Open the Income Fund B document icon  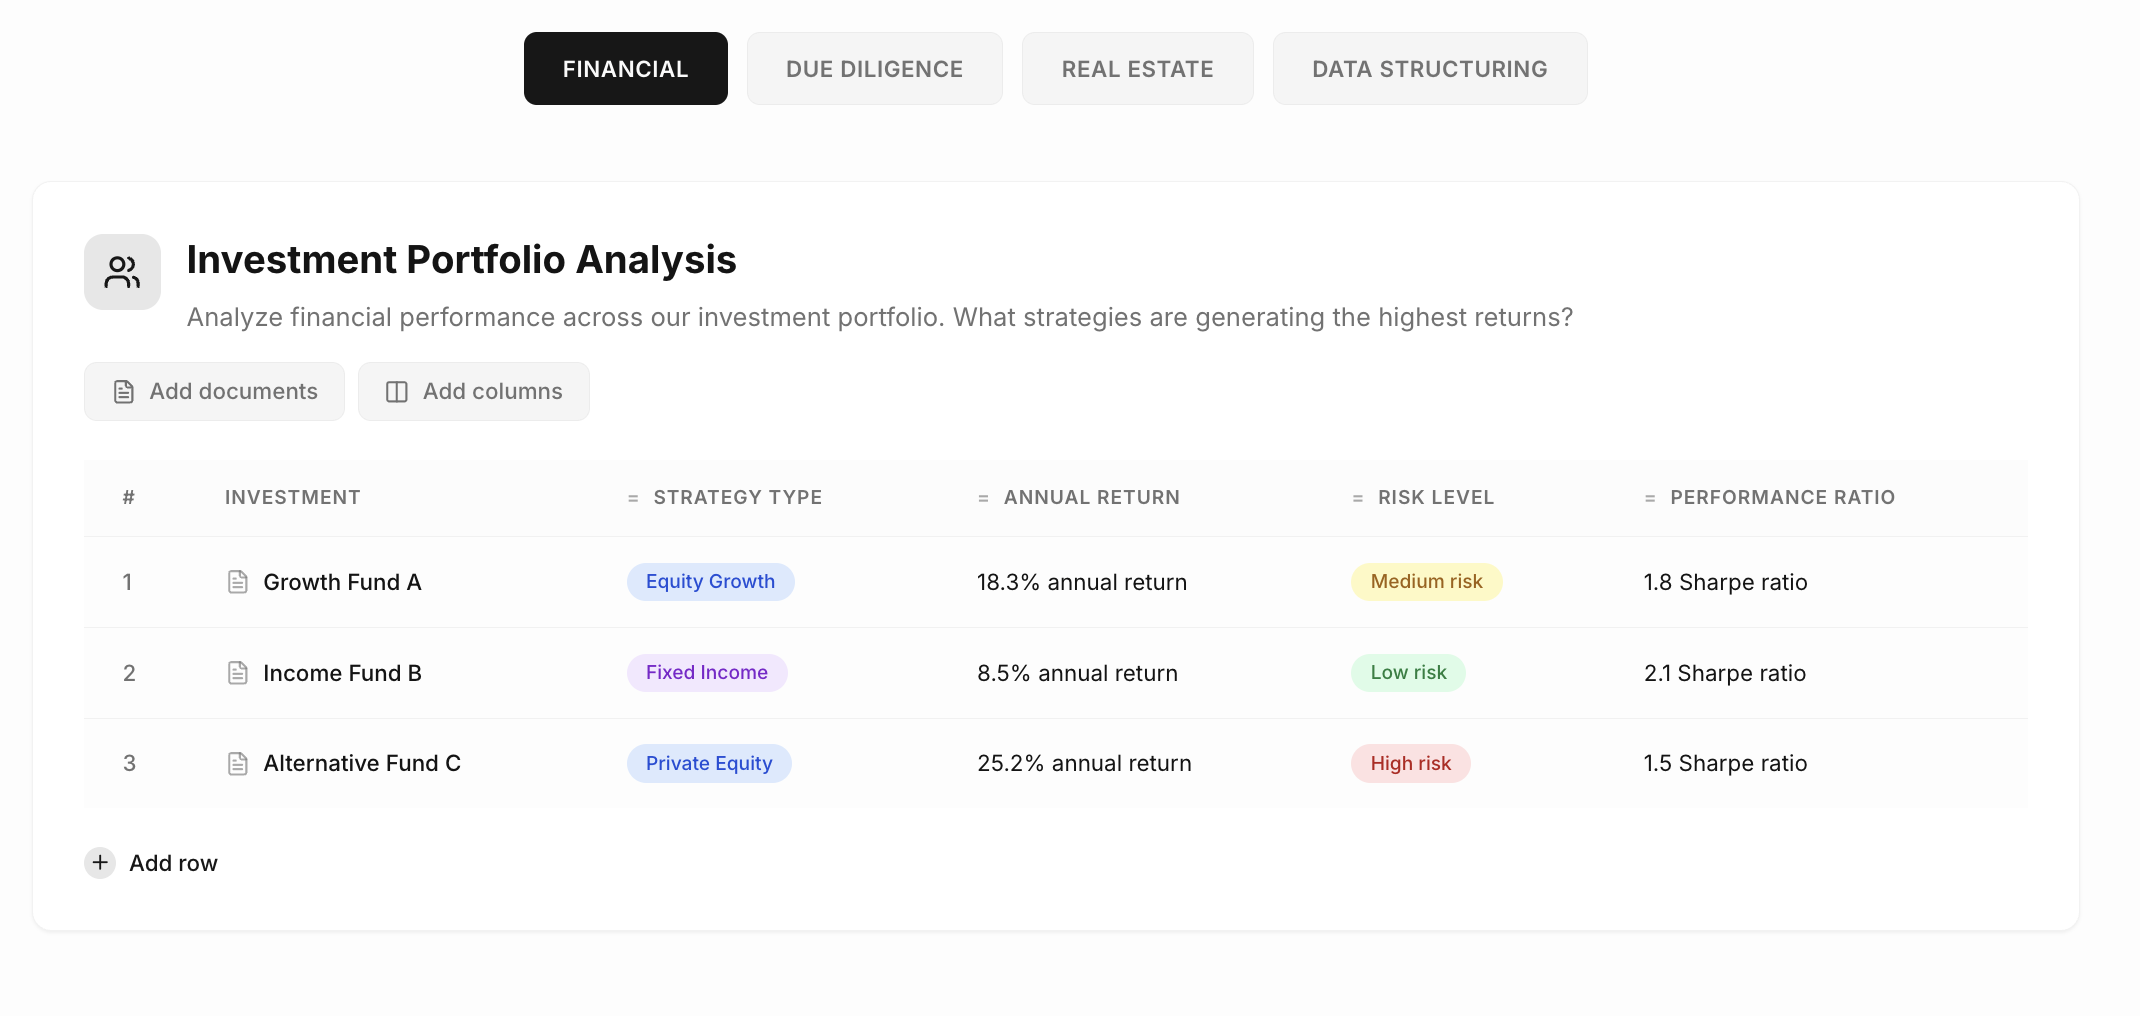pyautogui.click(x=237, y=672)
